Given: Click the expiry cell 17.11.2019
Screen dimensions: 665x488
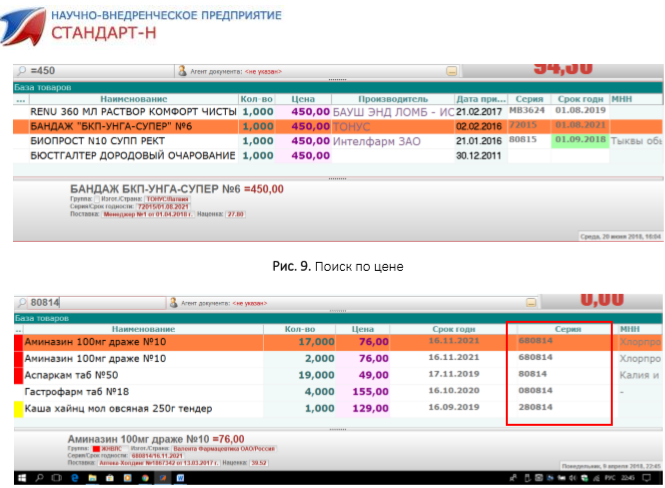Looking at the screenshot, I should tap(454, 374).
